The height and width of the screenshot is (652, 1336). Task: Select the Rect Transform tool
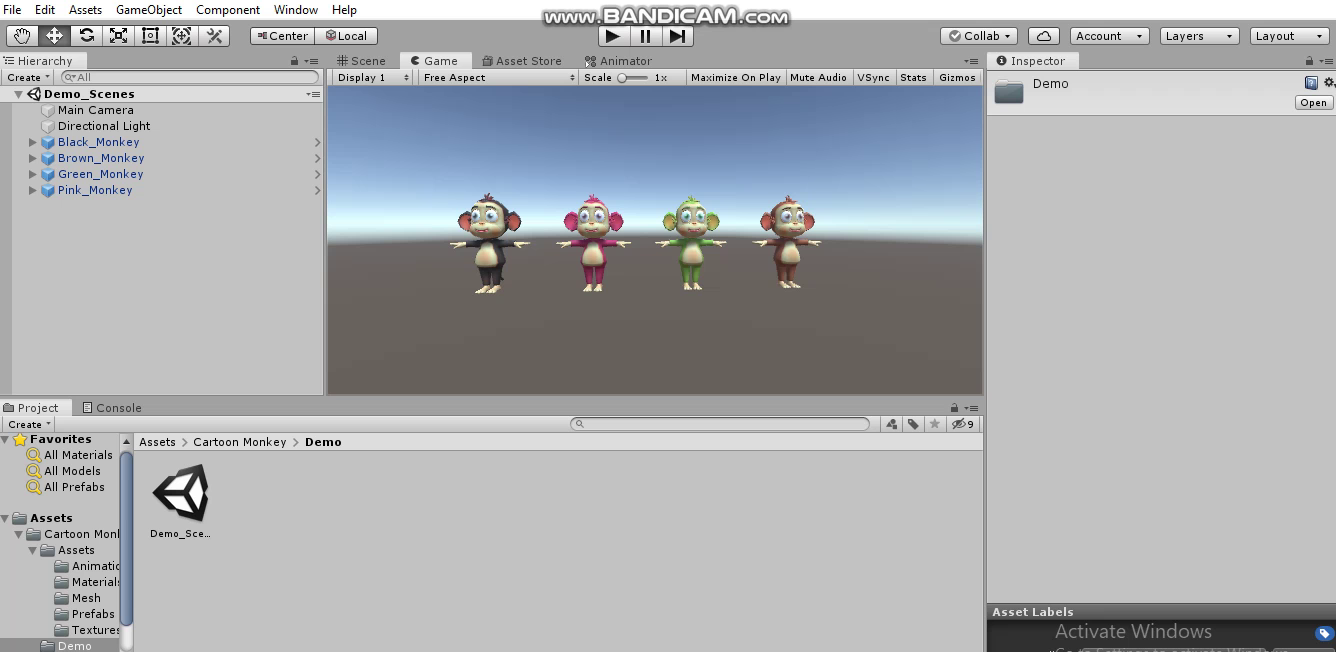(x=150, y=36)
